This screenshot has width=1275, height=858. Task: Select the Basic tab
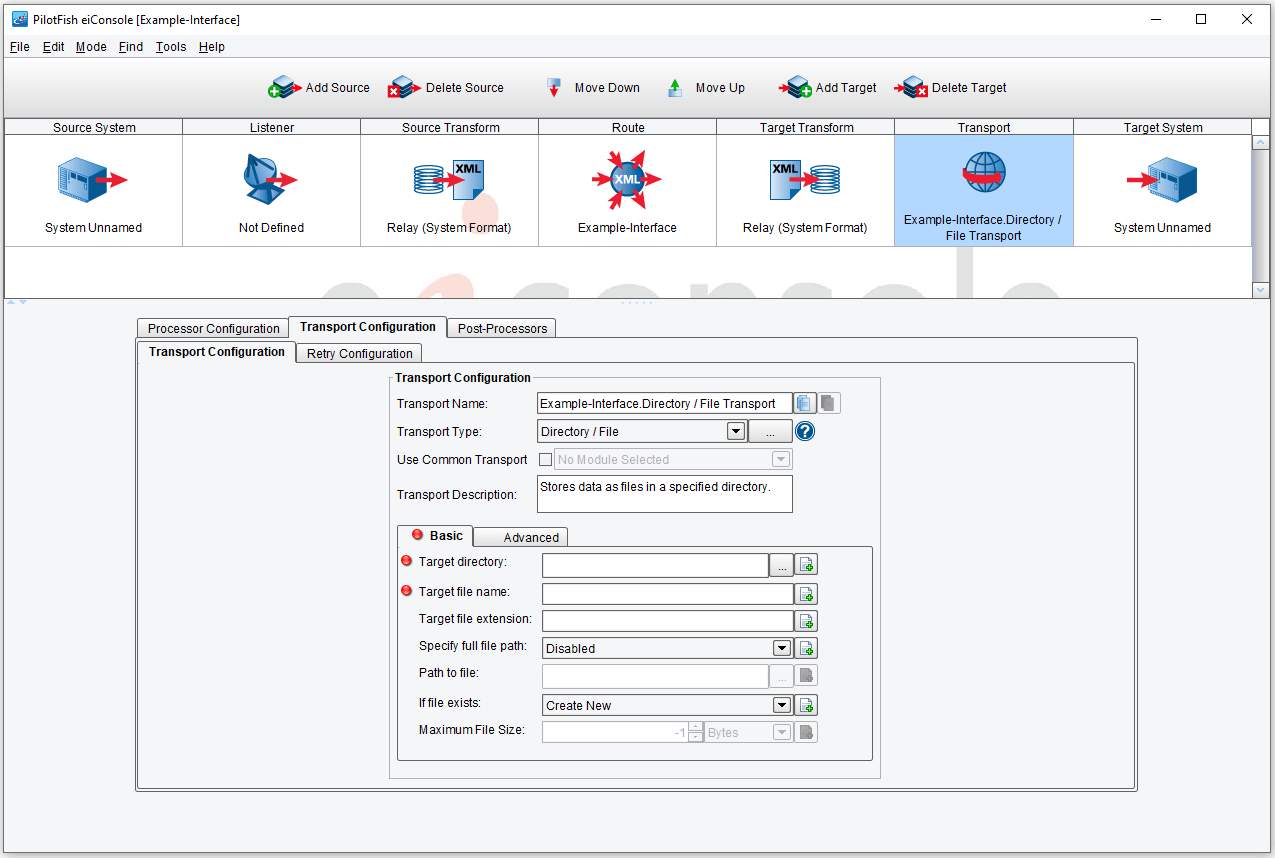click(436, 536)
